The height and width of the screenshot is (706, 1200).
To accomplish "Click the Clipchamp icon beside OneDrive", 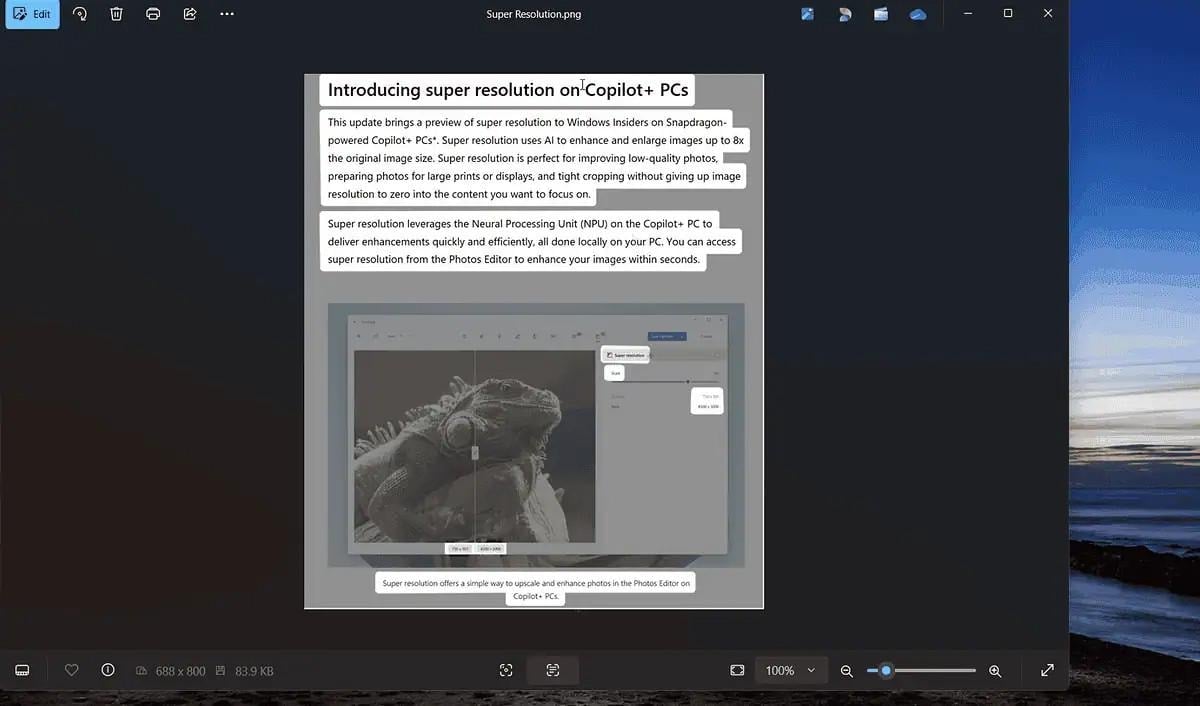I will [x=880, y=15].
